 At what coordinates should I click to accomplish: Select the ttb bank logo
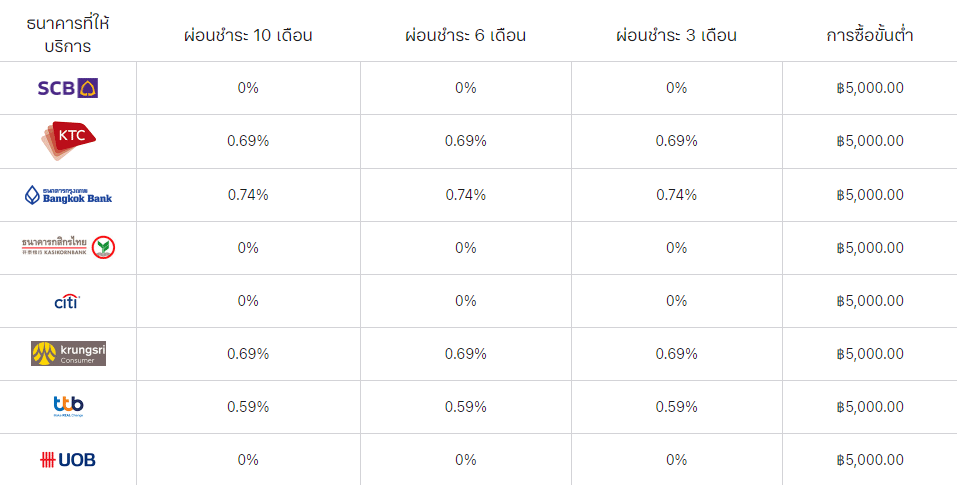[x=68, y=406]
